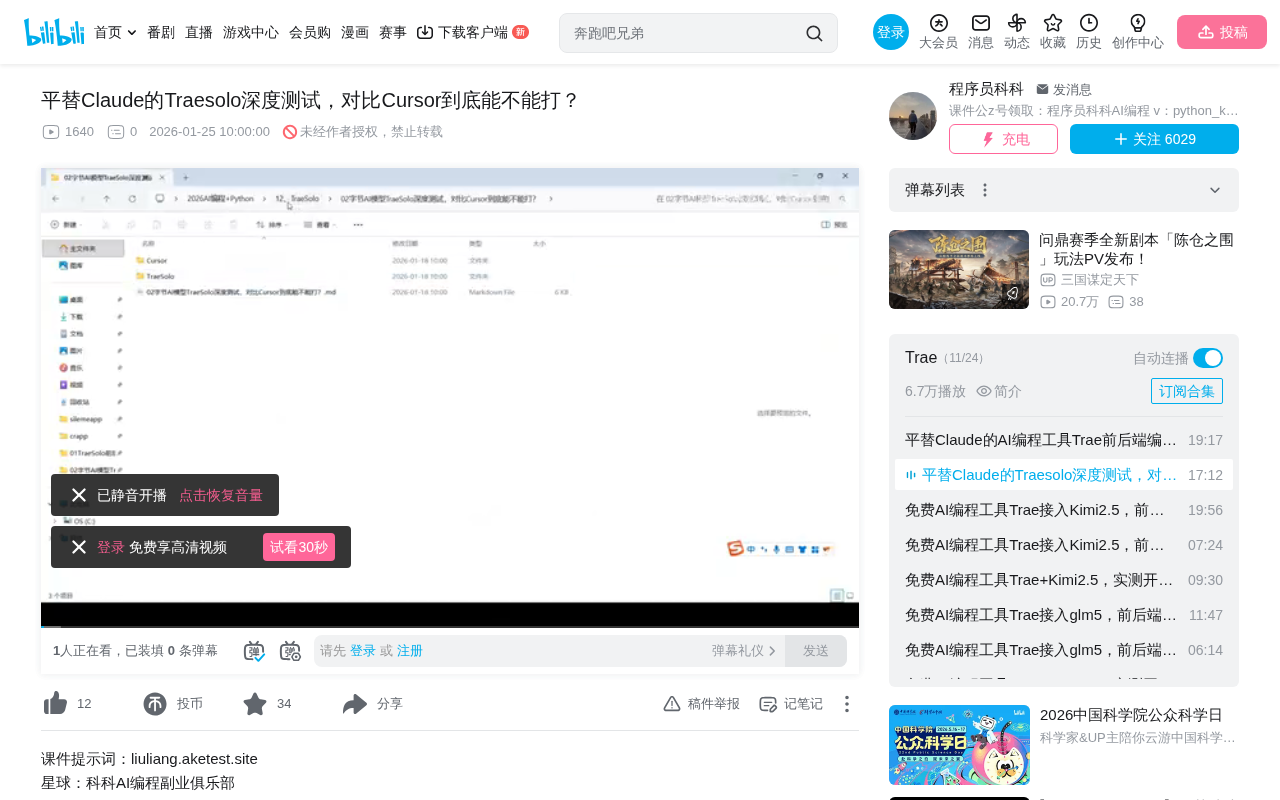The image size is (1280, 800).
Task: Play playlist item with duration 06:14
Action: 1064,650
